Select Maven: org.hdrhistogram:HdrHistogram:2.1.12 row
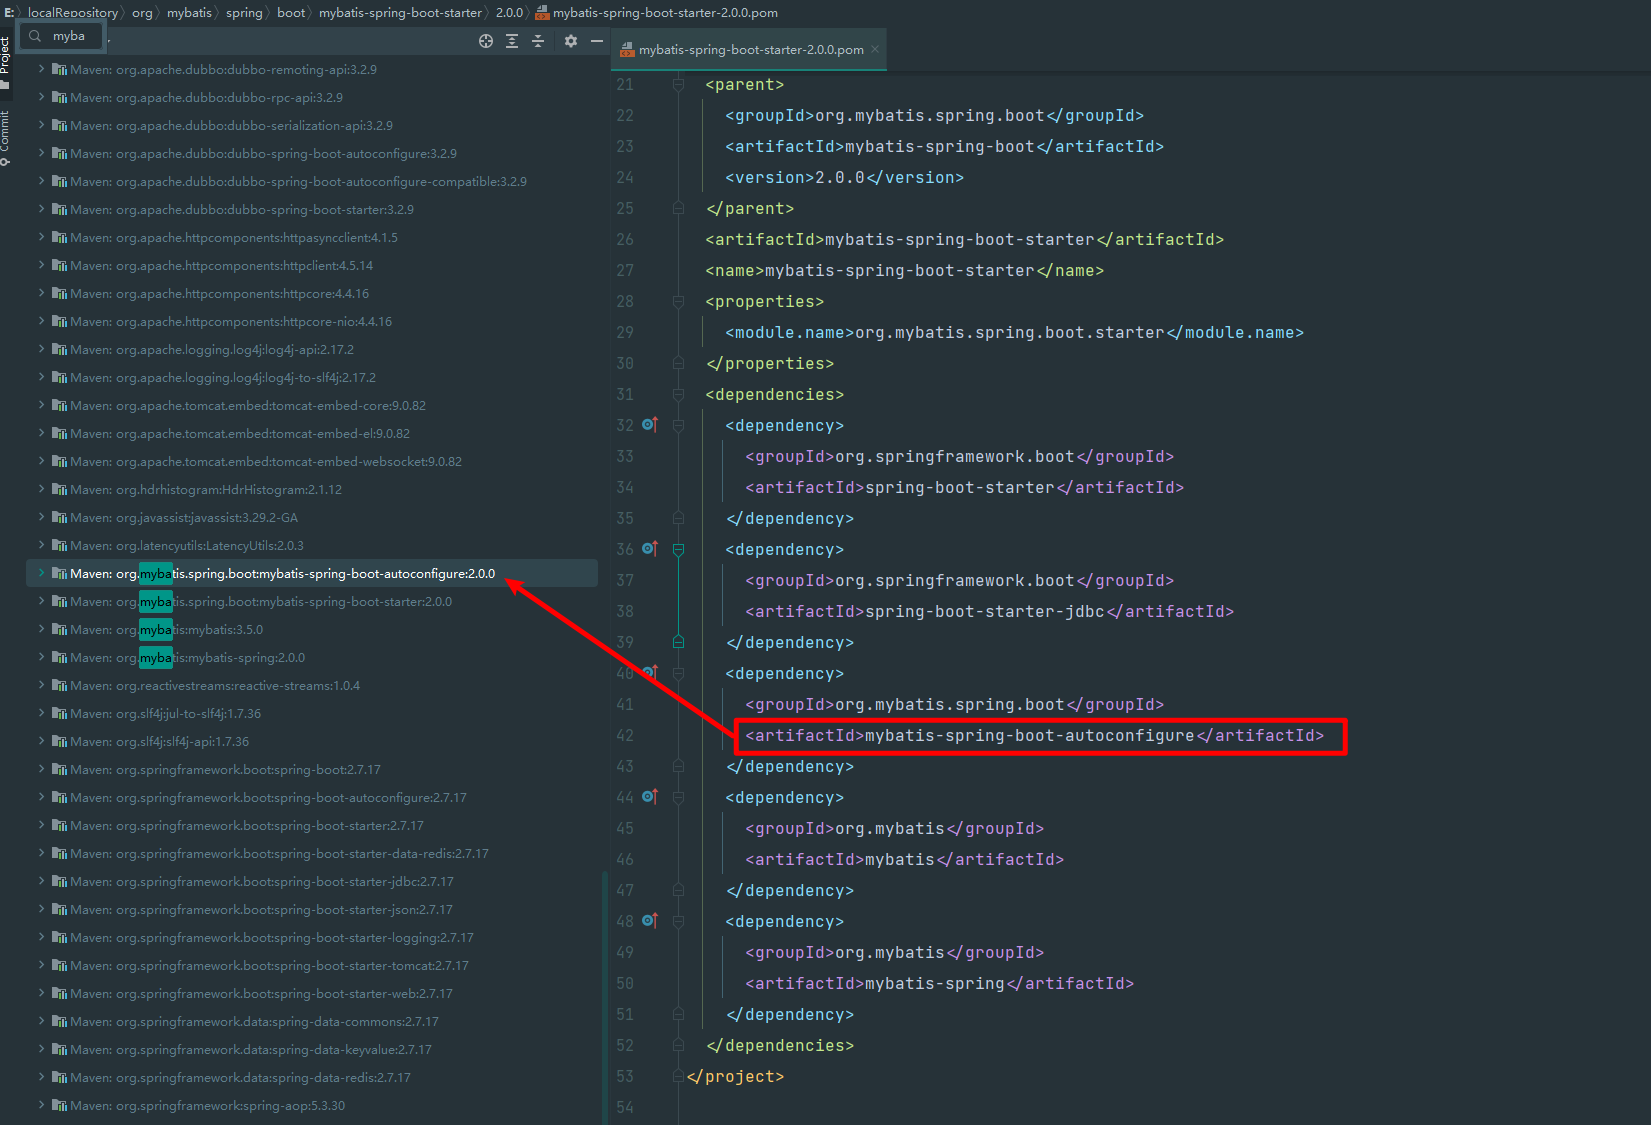Image resolution: width=1651 pixels, height=1125 pixels. 312,490
